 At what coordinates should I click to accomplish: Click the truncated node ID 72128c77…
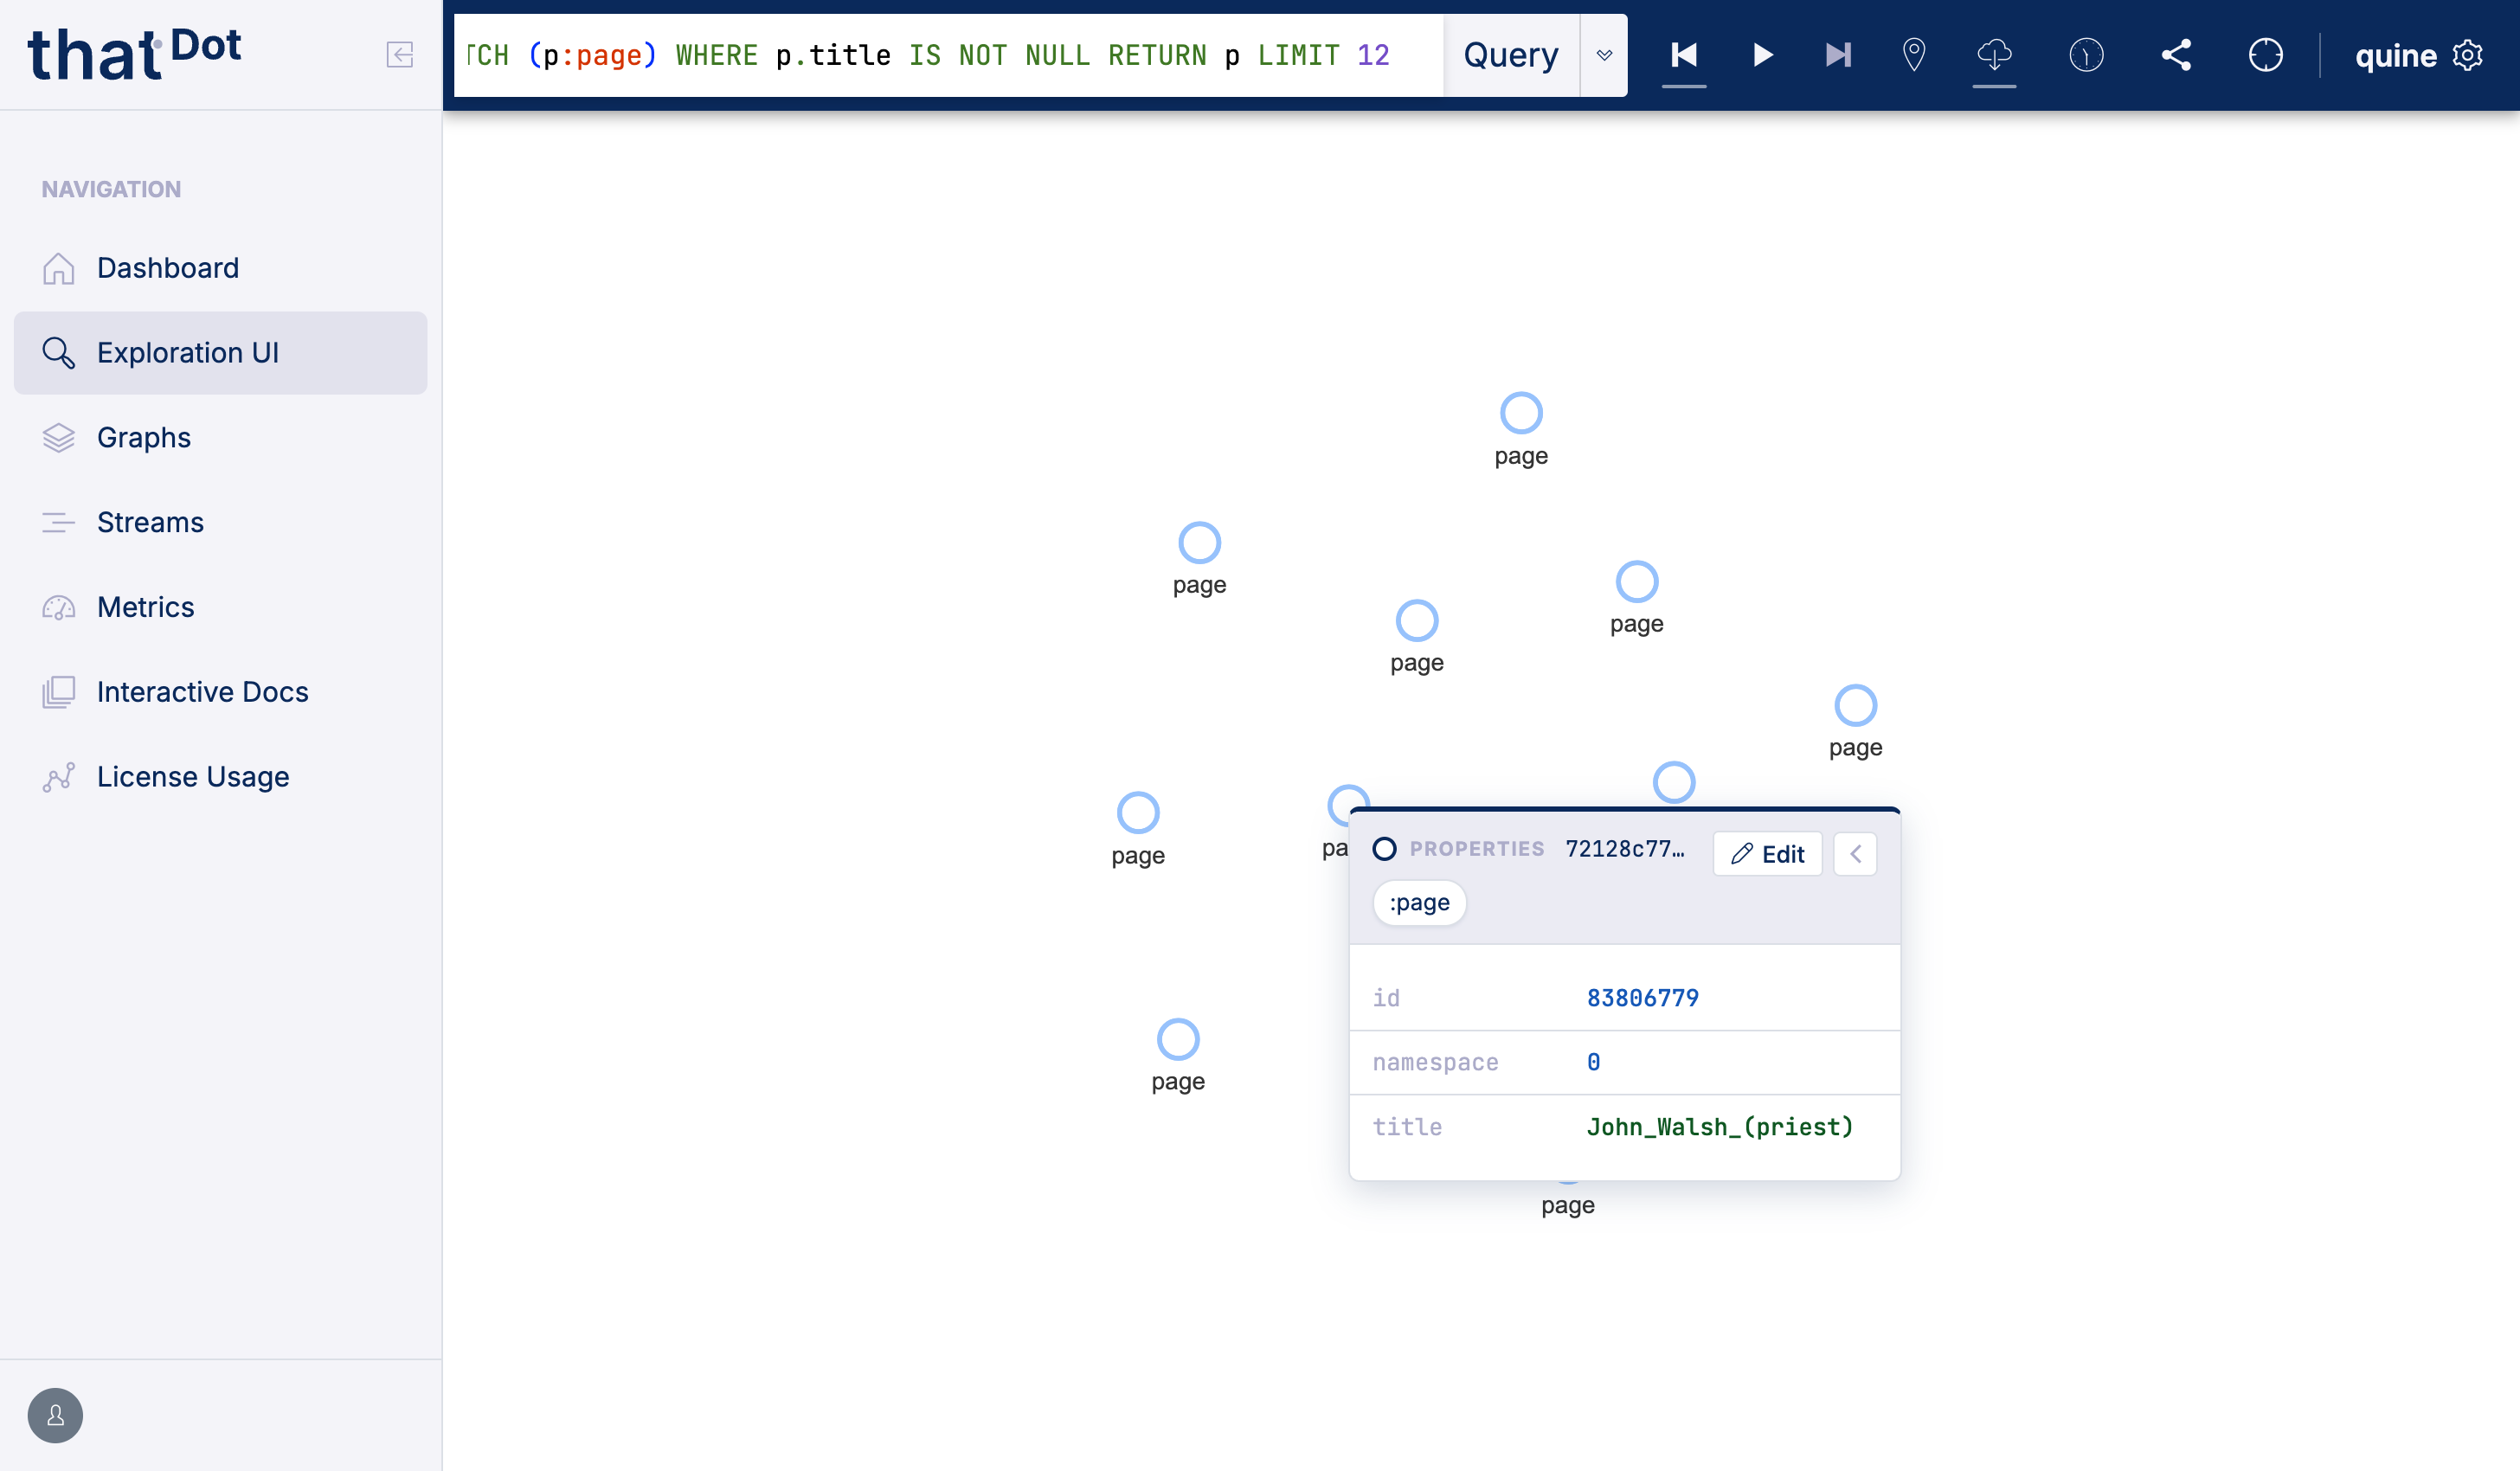coord(1625,849)
